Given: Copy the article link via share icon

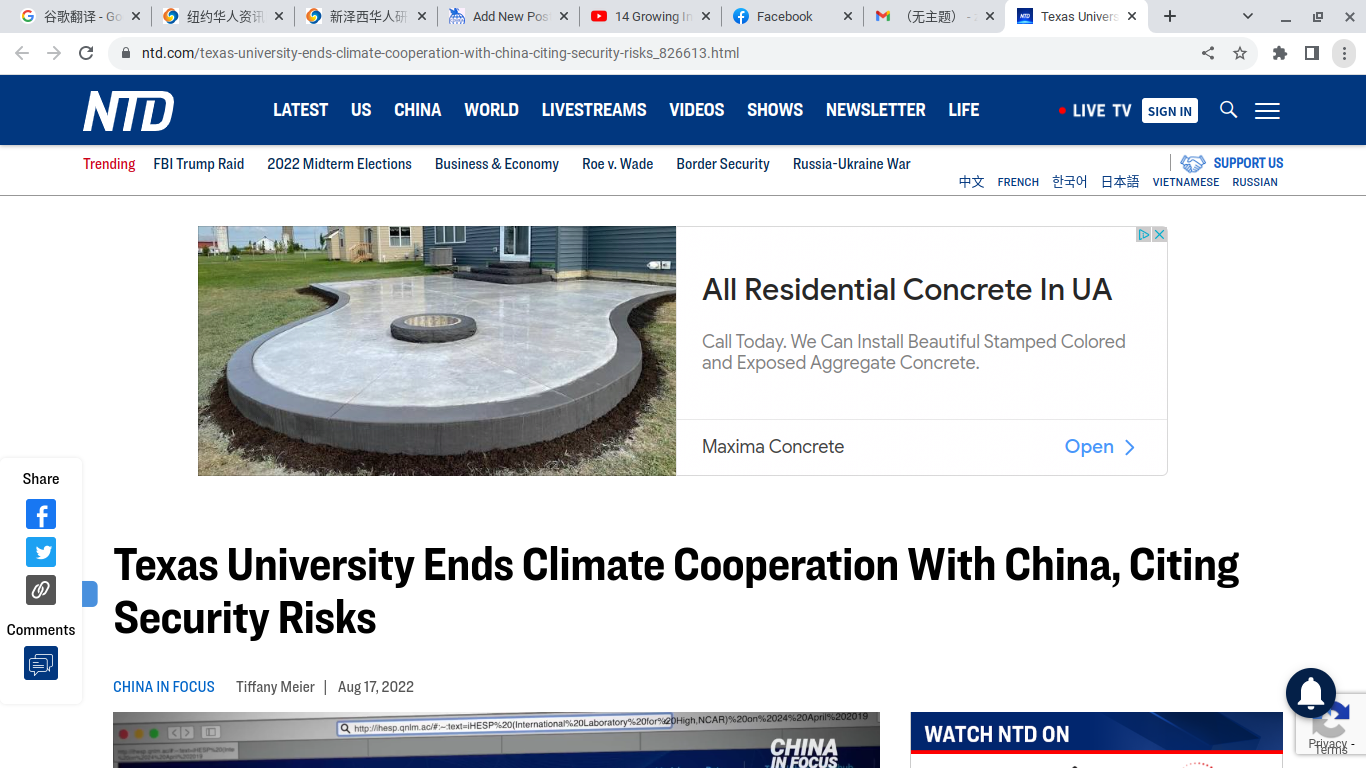Looking at the screenshot, I should click(x=40, y=589).
